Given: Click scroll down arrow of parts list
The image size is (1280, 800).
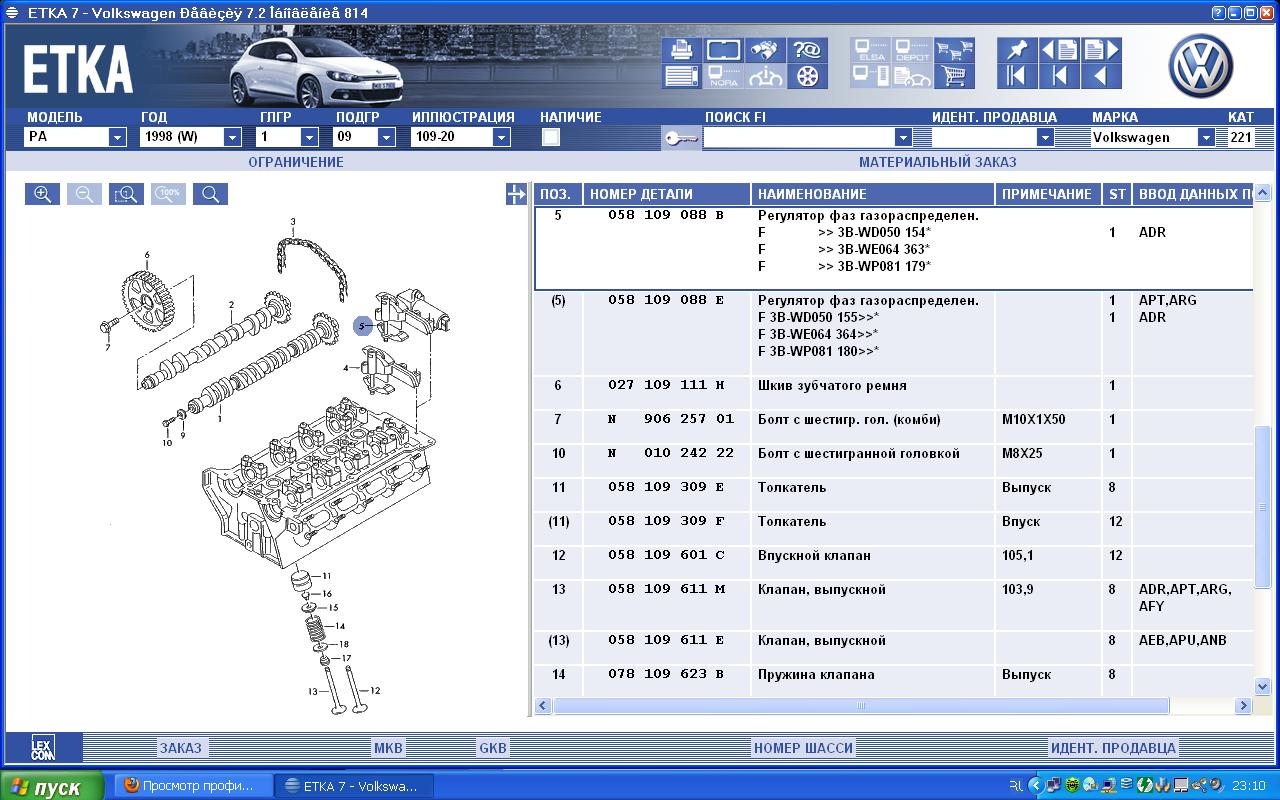Looking at the screenshot, I should coord(1262,686).
